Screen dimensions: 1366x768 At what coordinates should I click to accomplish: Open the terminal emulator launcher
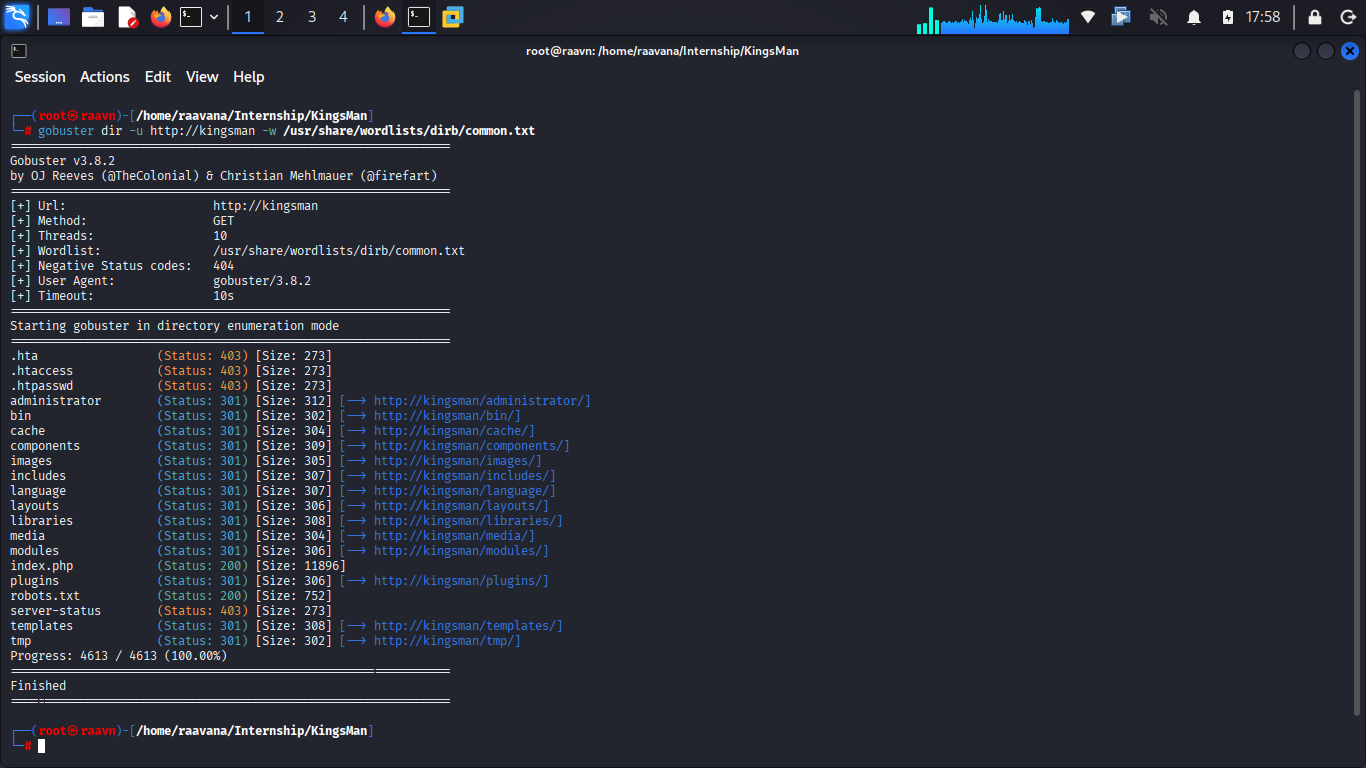tap(191, 17)
